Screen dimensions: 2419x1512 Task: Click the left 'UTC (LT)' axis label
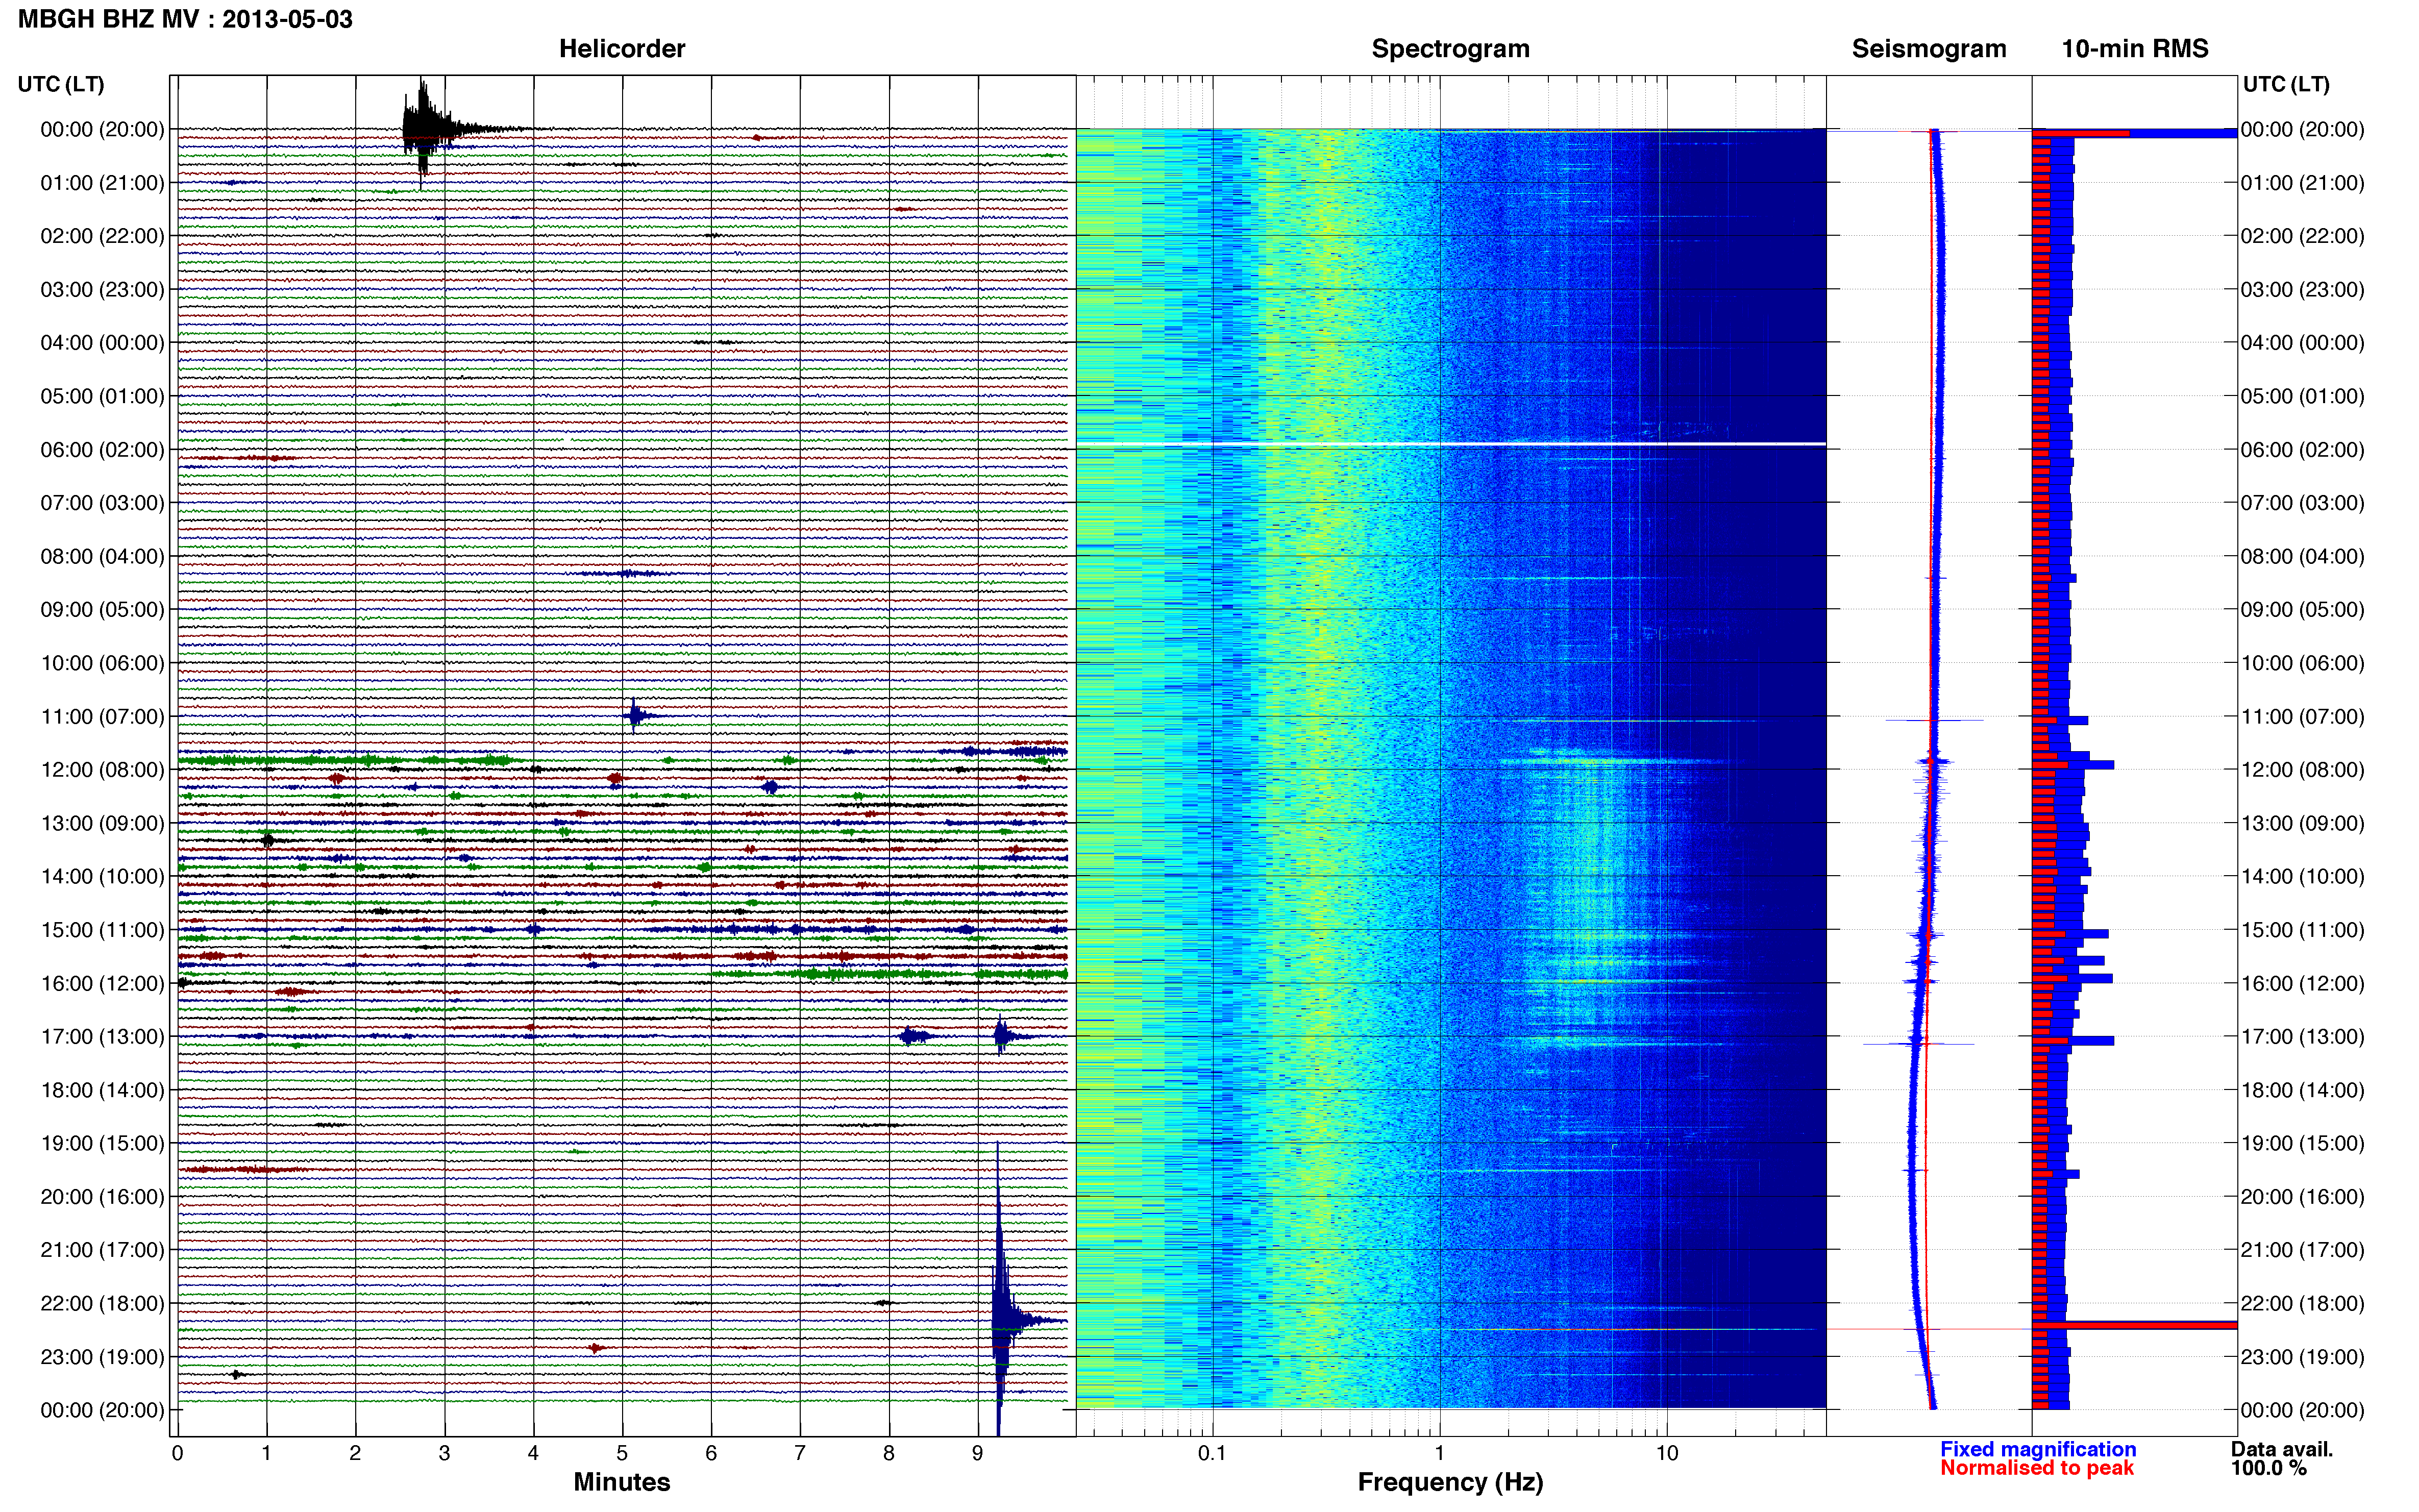click(x=61, y=84)
